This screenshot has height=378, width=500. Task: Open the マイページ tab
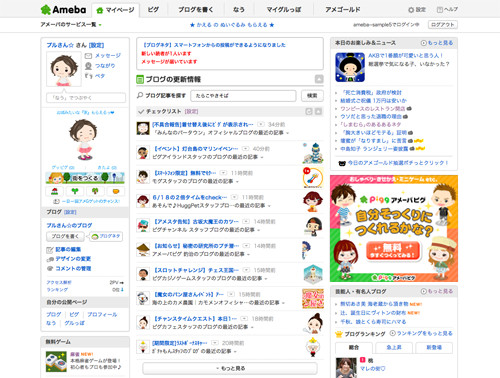(115, 10)
